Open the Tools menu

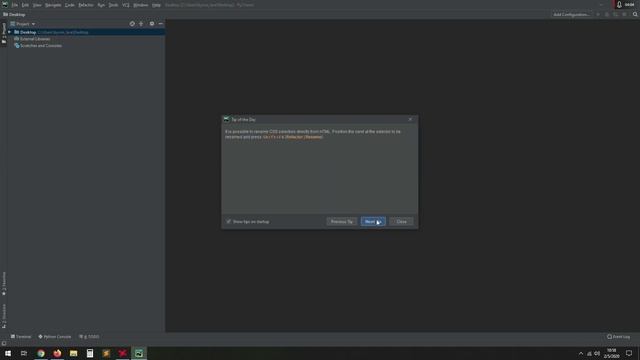(113, 5)
